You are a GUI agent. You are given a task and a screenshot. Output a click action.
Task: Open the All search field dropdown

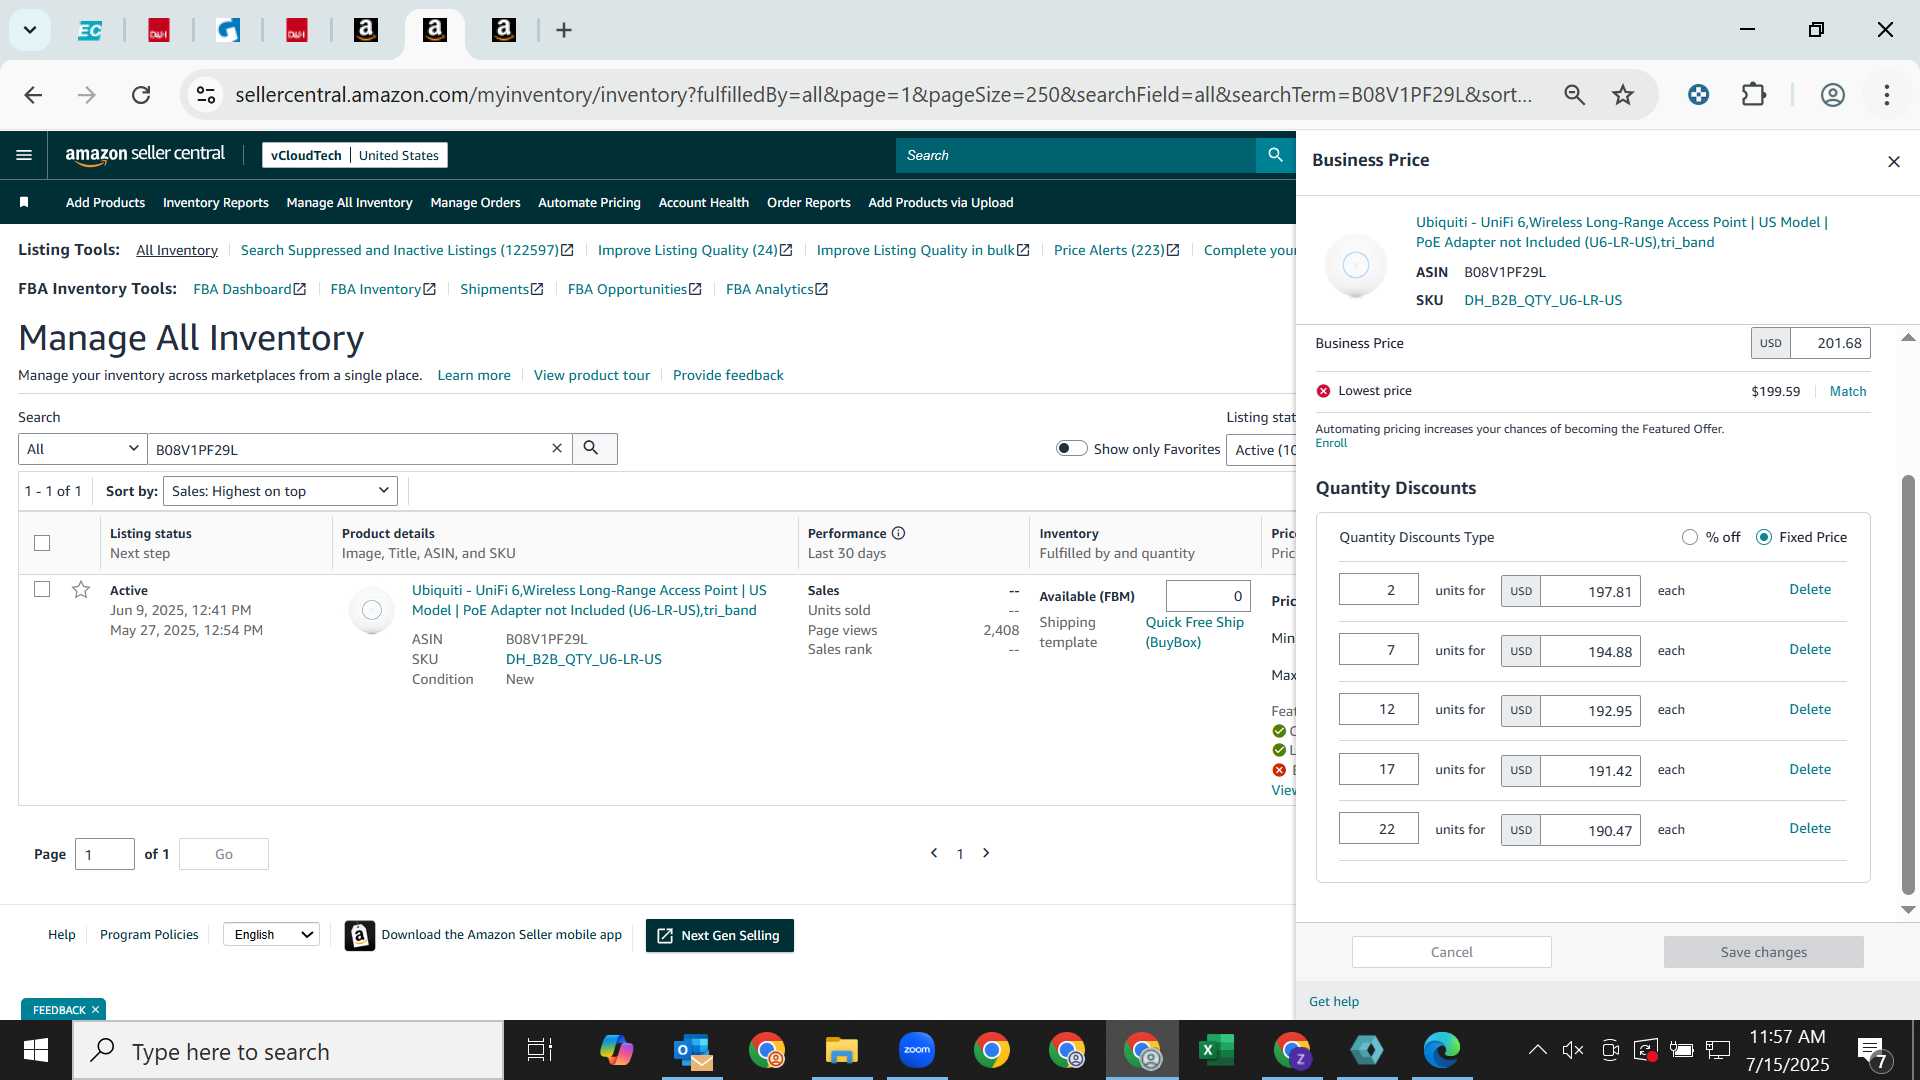(82, 449)
